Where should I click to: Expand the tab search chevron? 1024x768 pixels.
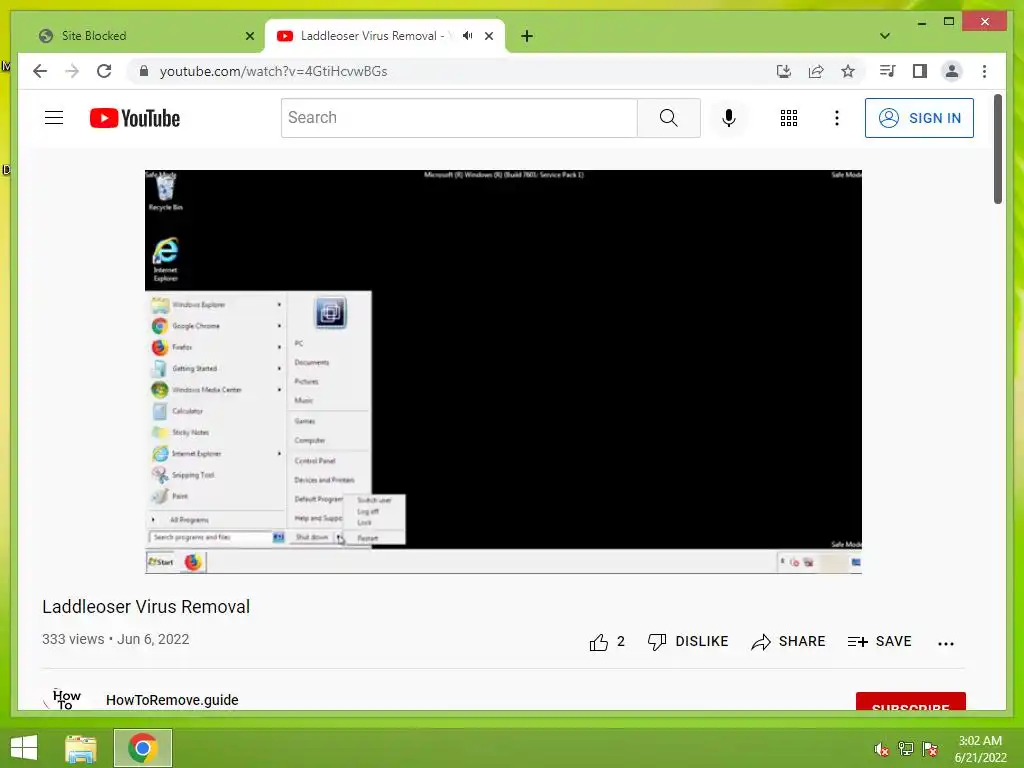click(885, 36)
